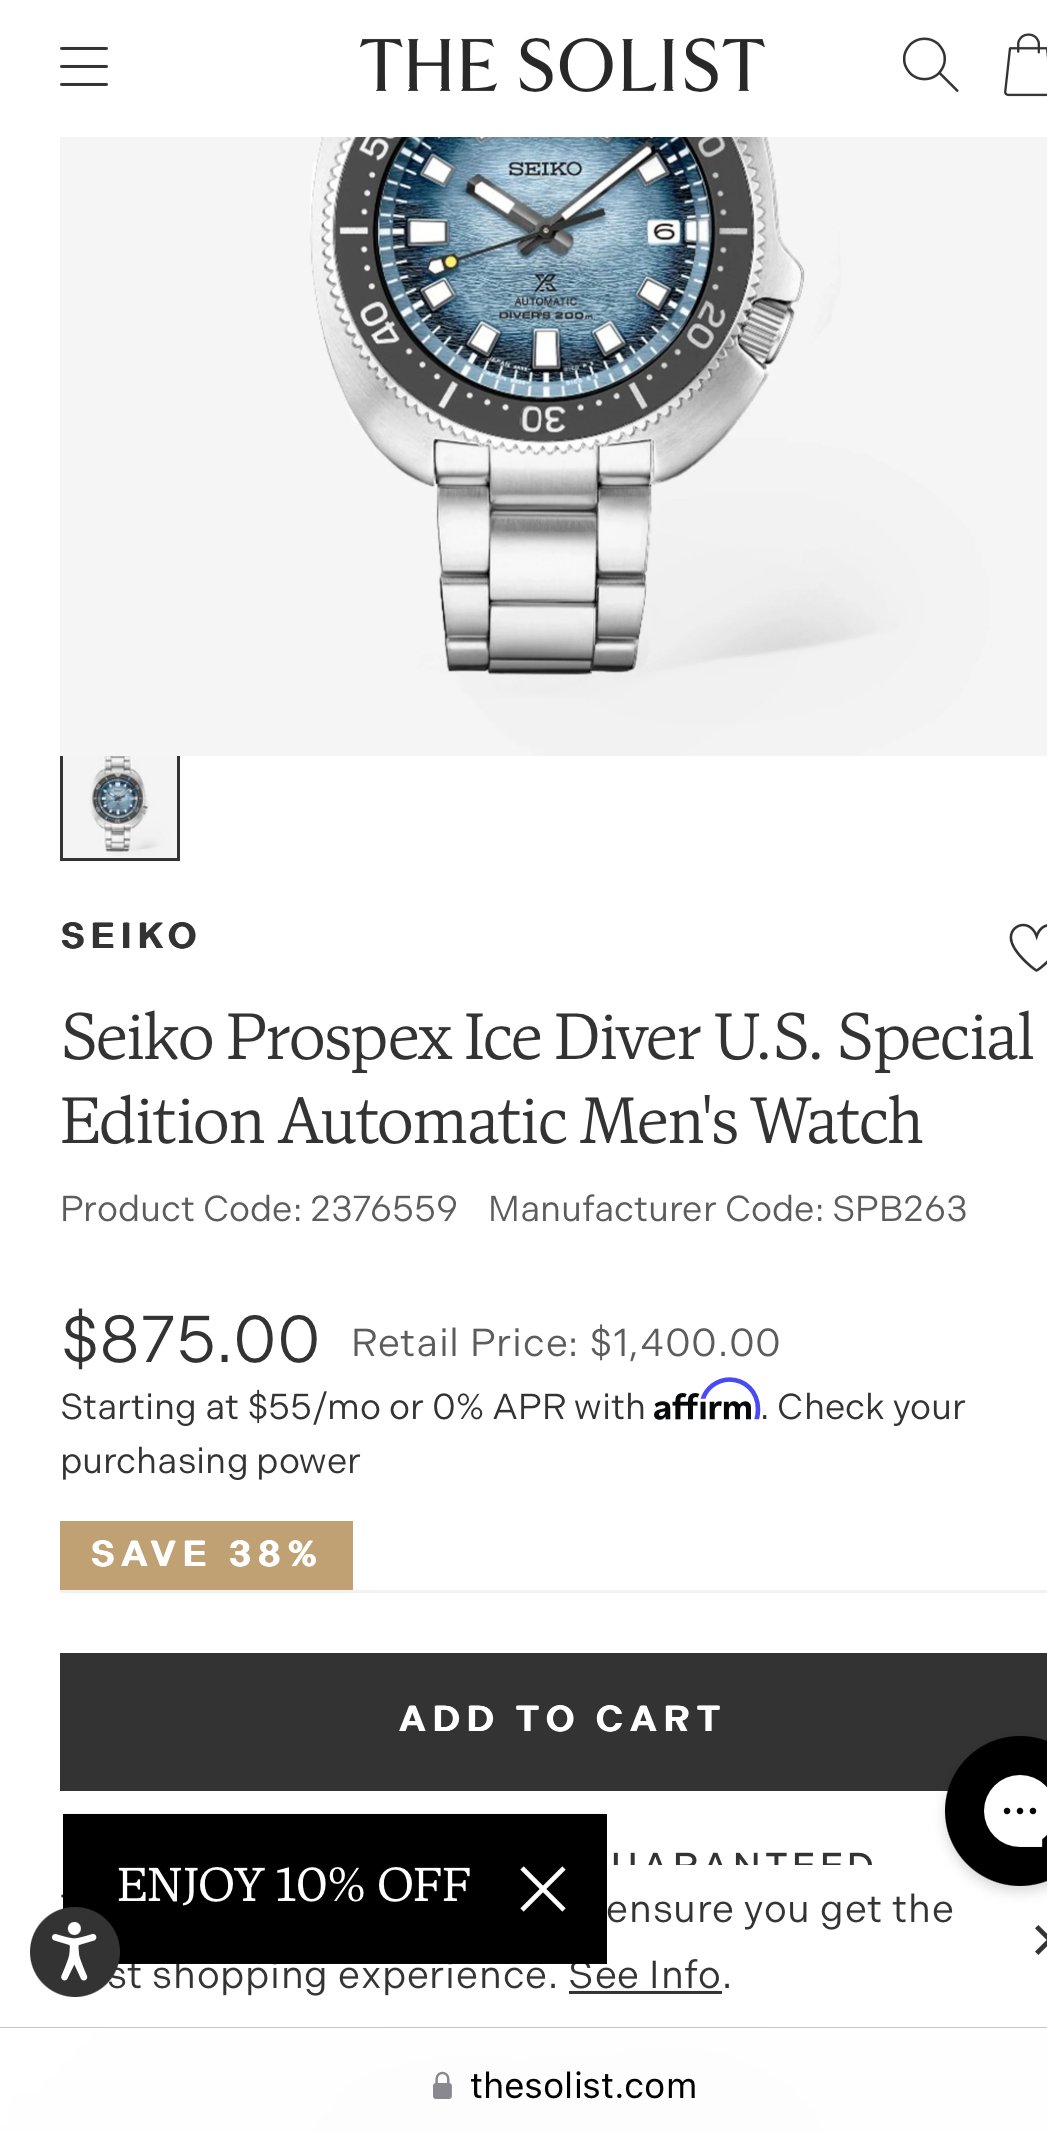
Task: Click the Save 38% badge
Action: point(206,1555)
